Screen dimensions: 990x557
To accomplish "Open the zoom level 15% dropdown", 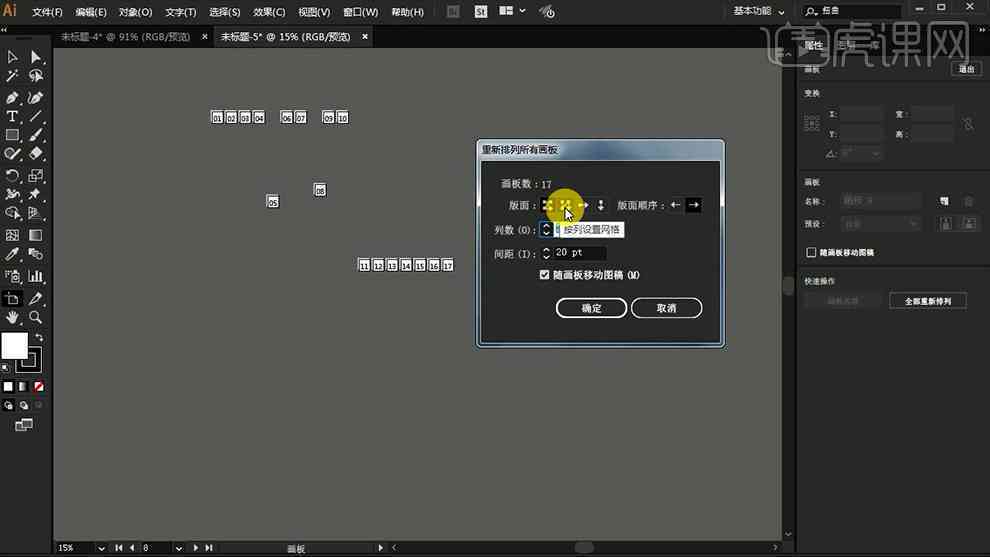I will (x=101, y=548).
